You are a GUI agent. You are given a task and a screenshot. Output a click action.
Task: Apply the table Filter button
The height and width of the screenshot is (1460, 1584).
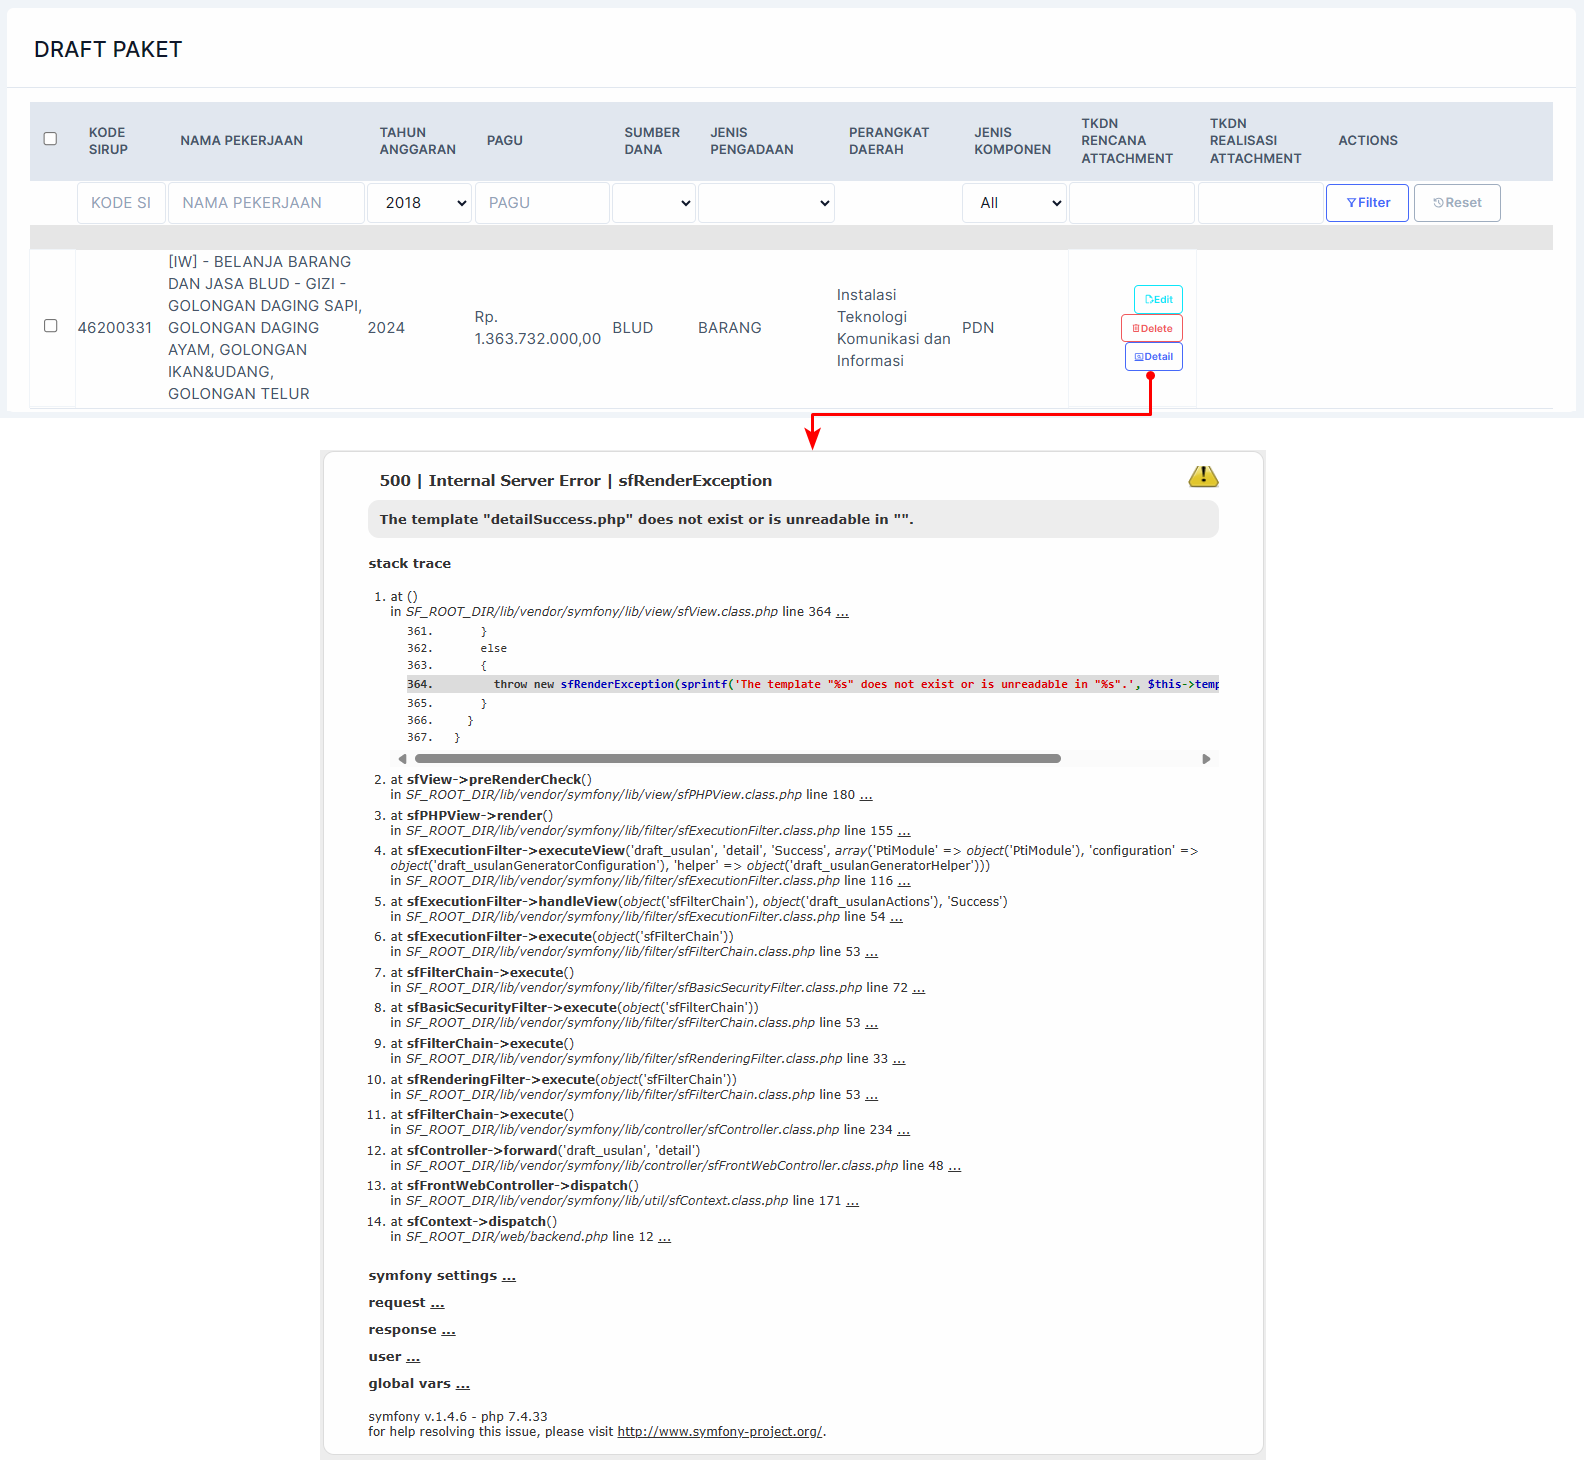1367,203
